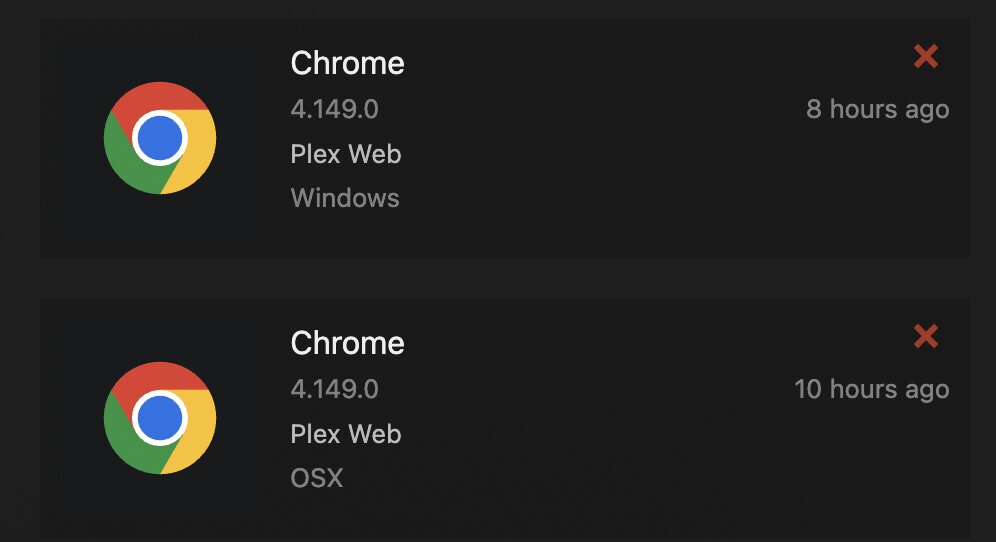The height and width of the screenshot is (542, 996).
Task: Remove the OSX Chrome device with red X
Action: tap(926, 337)
